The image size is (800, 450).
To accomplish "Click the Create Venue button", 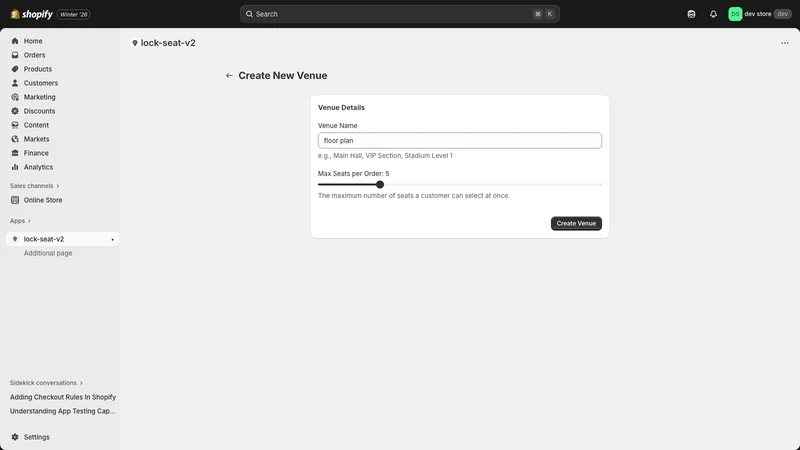I will pos(576,223).
